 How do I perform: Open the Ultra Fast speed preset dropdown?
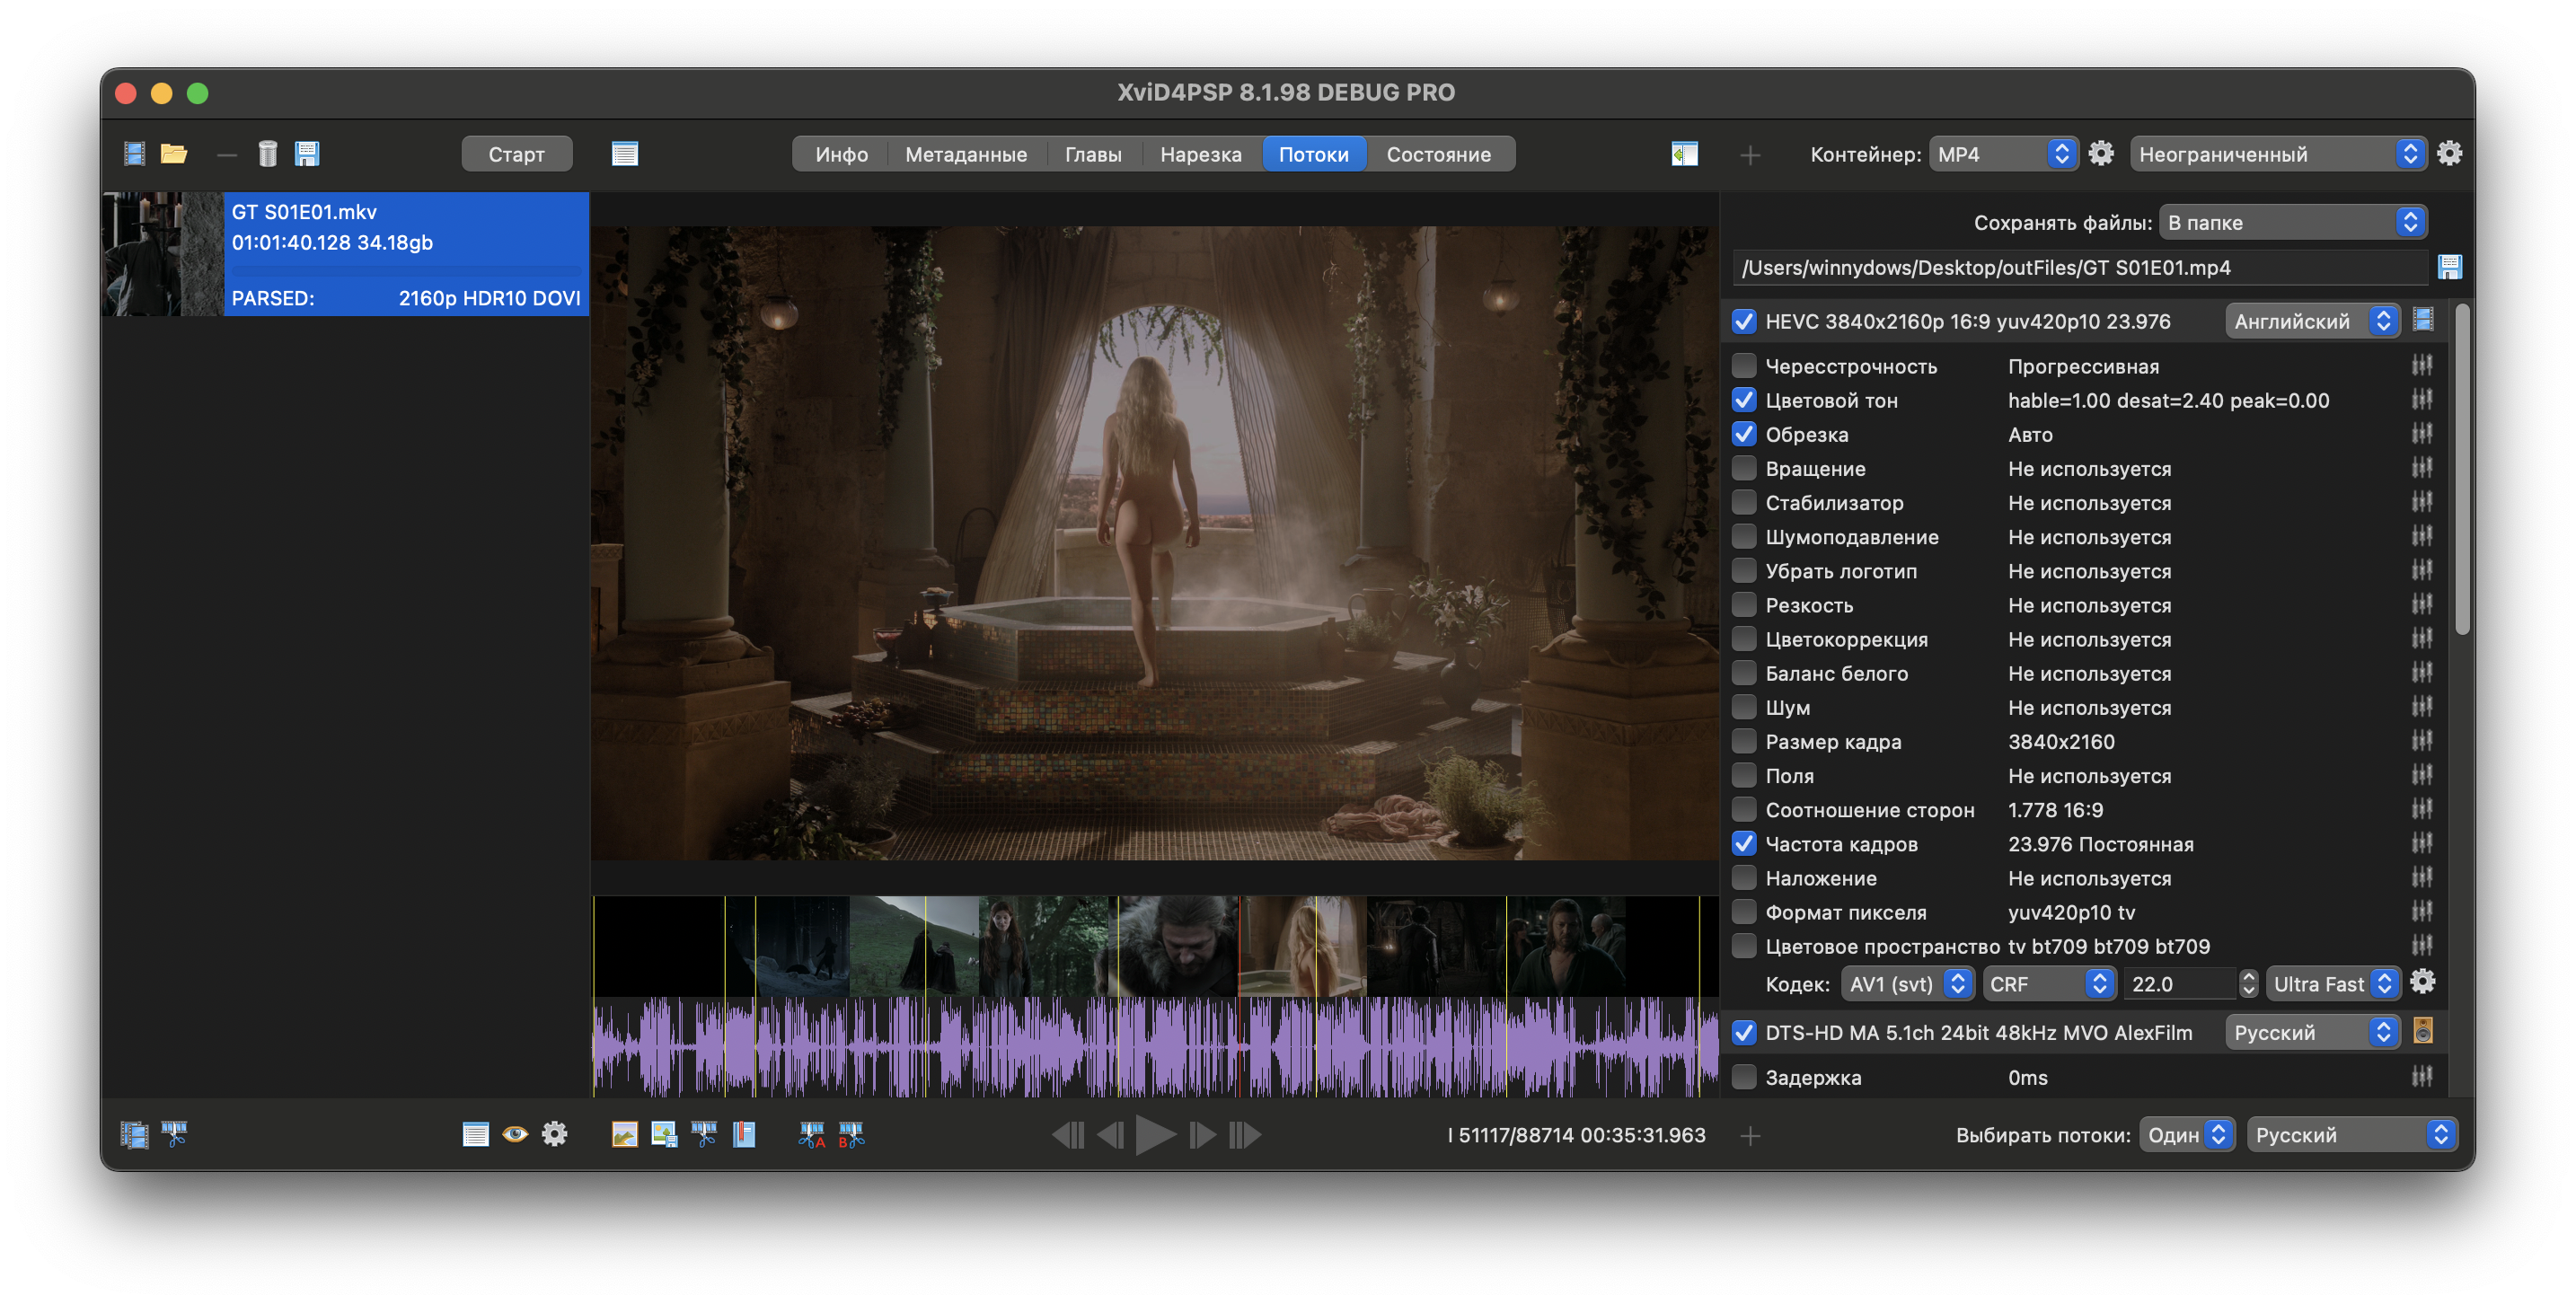pos(2333,984)
